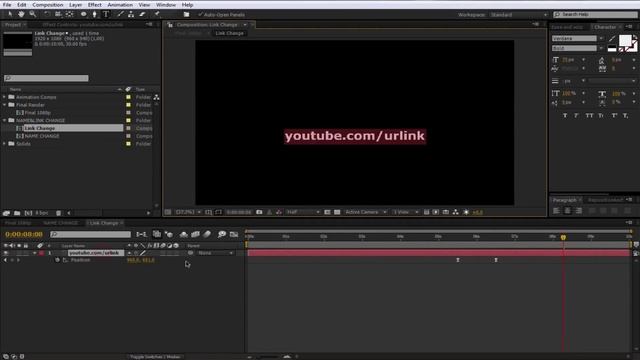Hide the youtube.com/urlink layer with eye toggle
Viewport: 640px width, 360px height.
point(6,253)
